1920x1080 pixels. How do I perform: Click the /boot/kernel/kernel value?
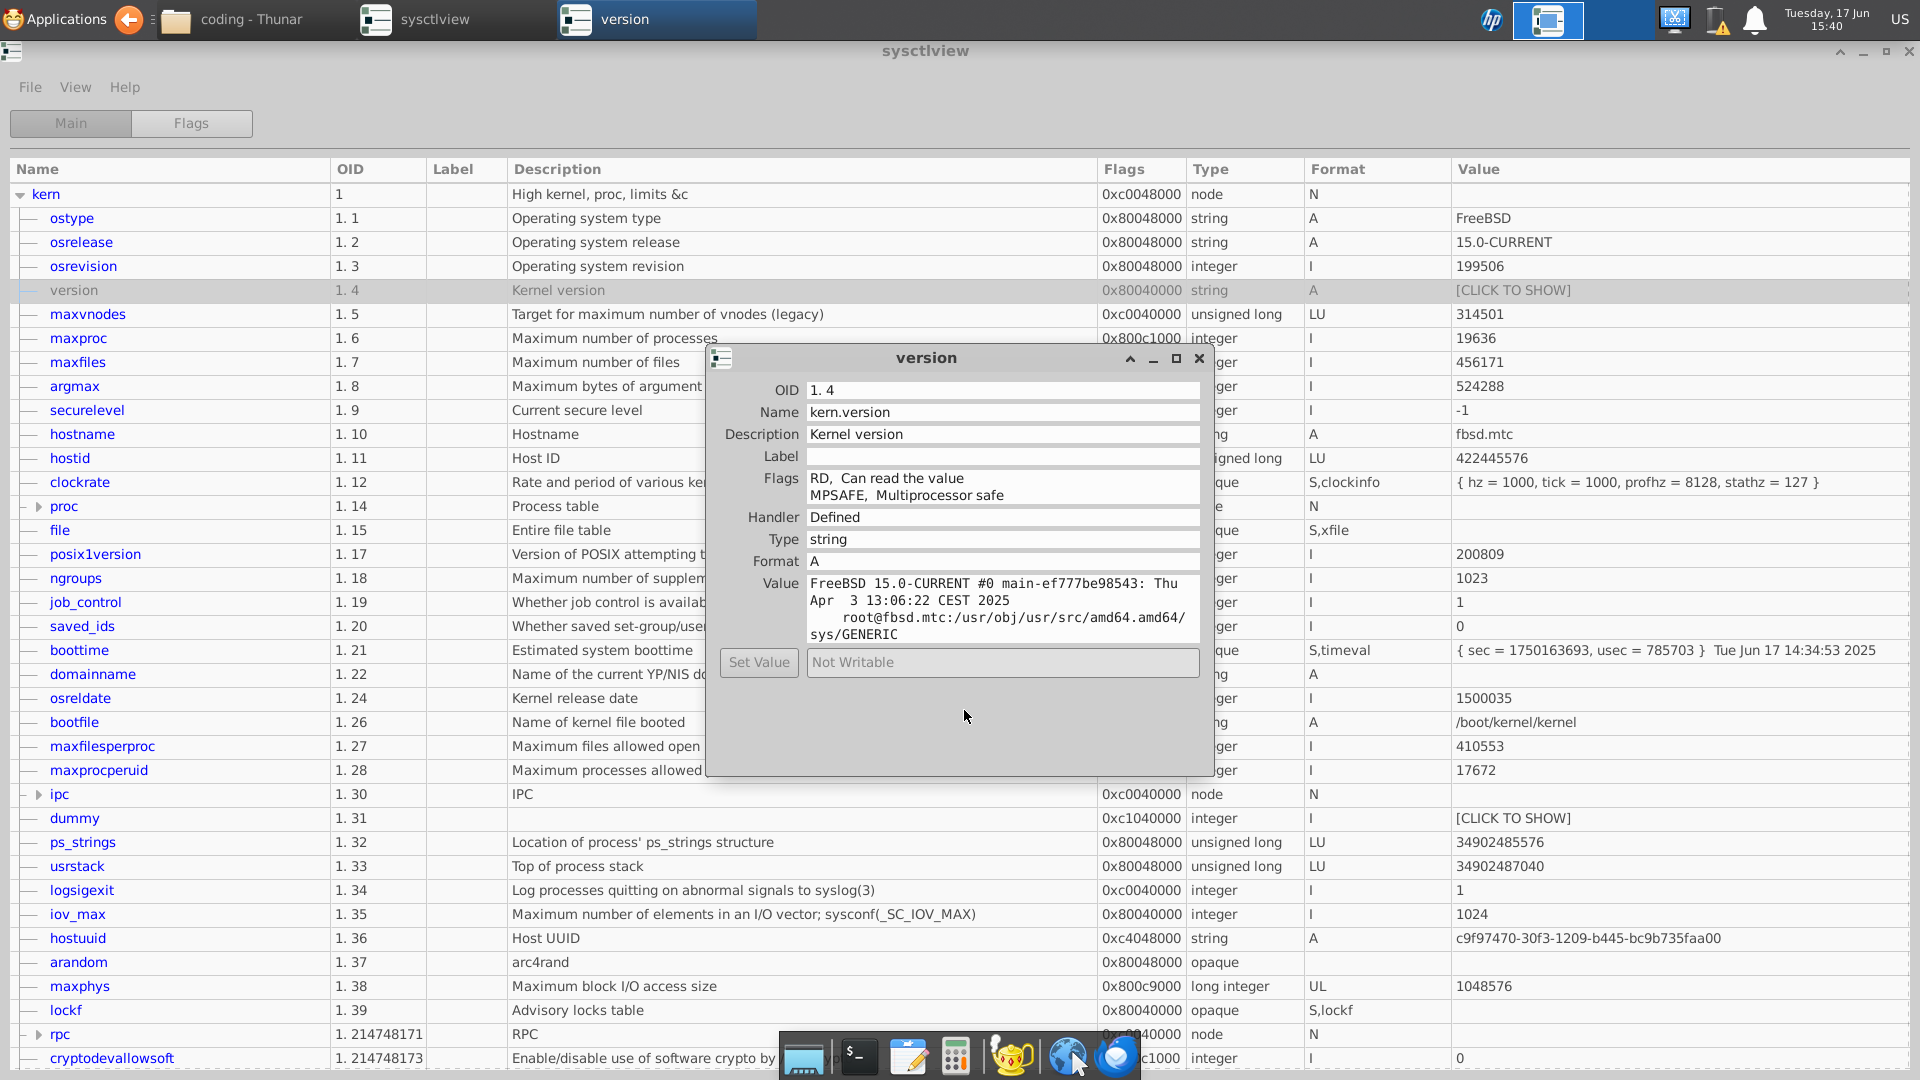[x=1515, y=722]
